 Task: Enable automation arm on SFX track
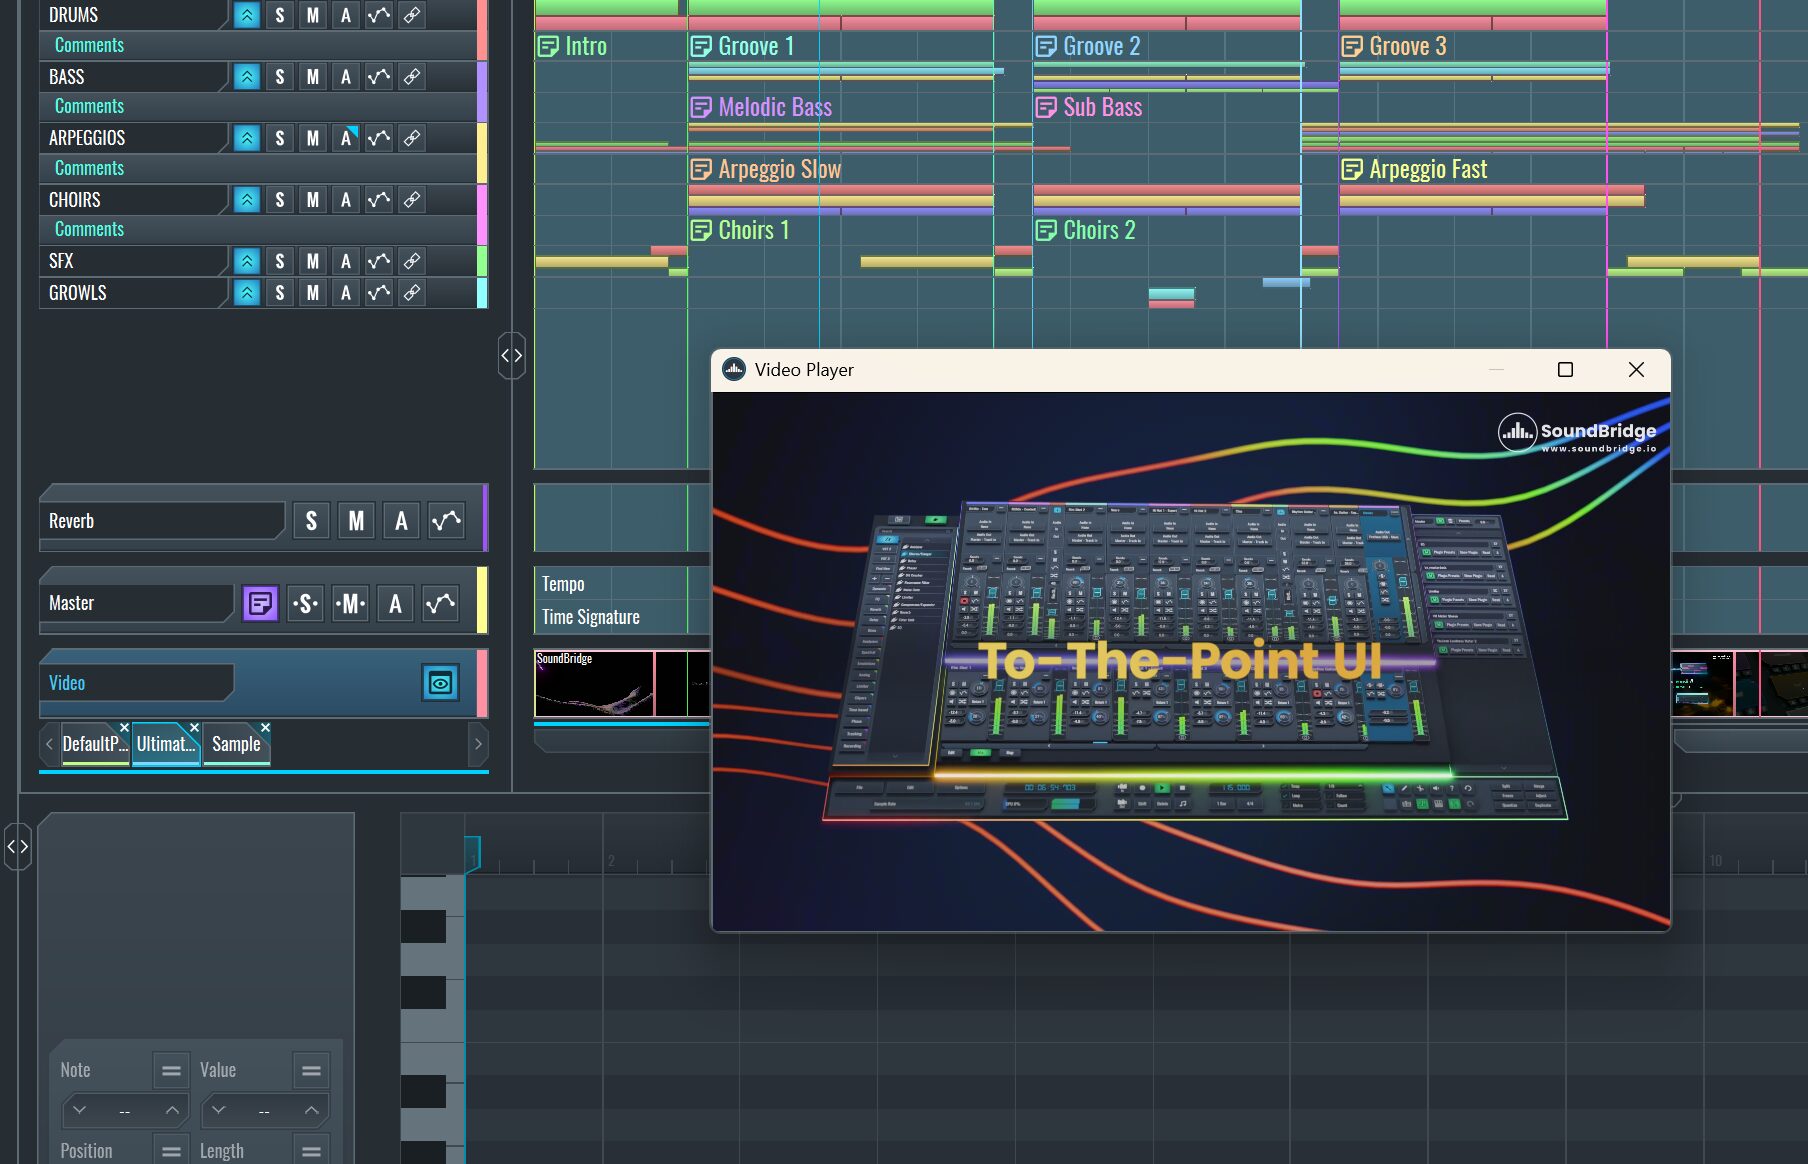coord(345,261)
